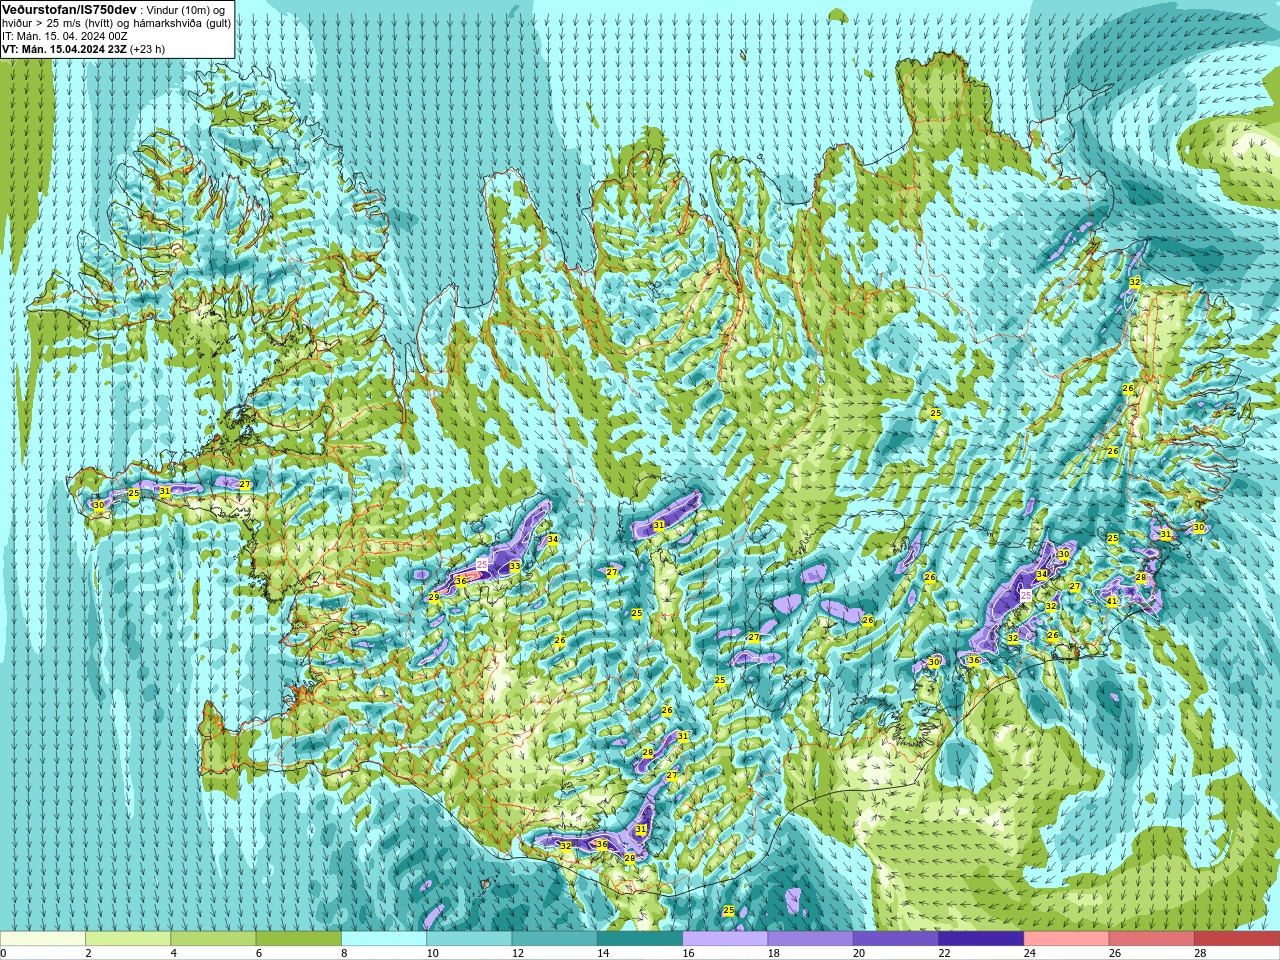The image size is (1280, 960).
Task: Select the 20–22 m/s violet legend swatch
Action: point(896,939)
